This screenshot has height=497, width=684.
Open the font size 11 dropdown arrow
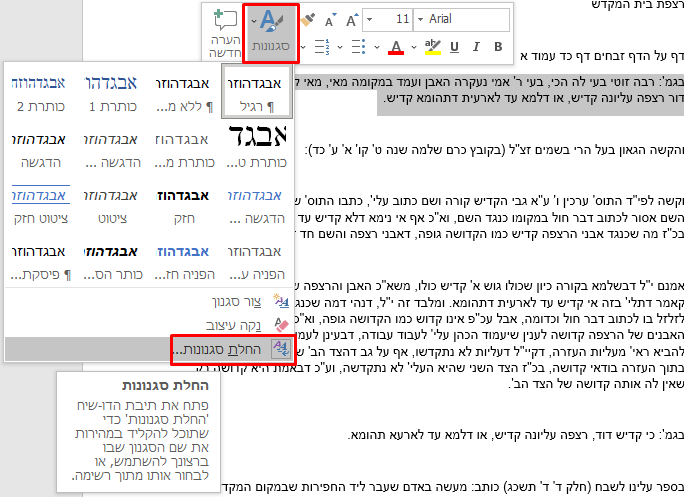[370, 20]
